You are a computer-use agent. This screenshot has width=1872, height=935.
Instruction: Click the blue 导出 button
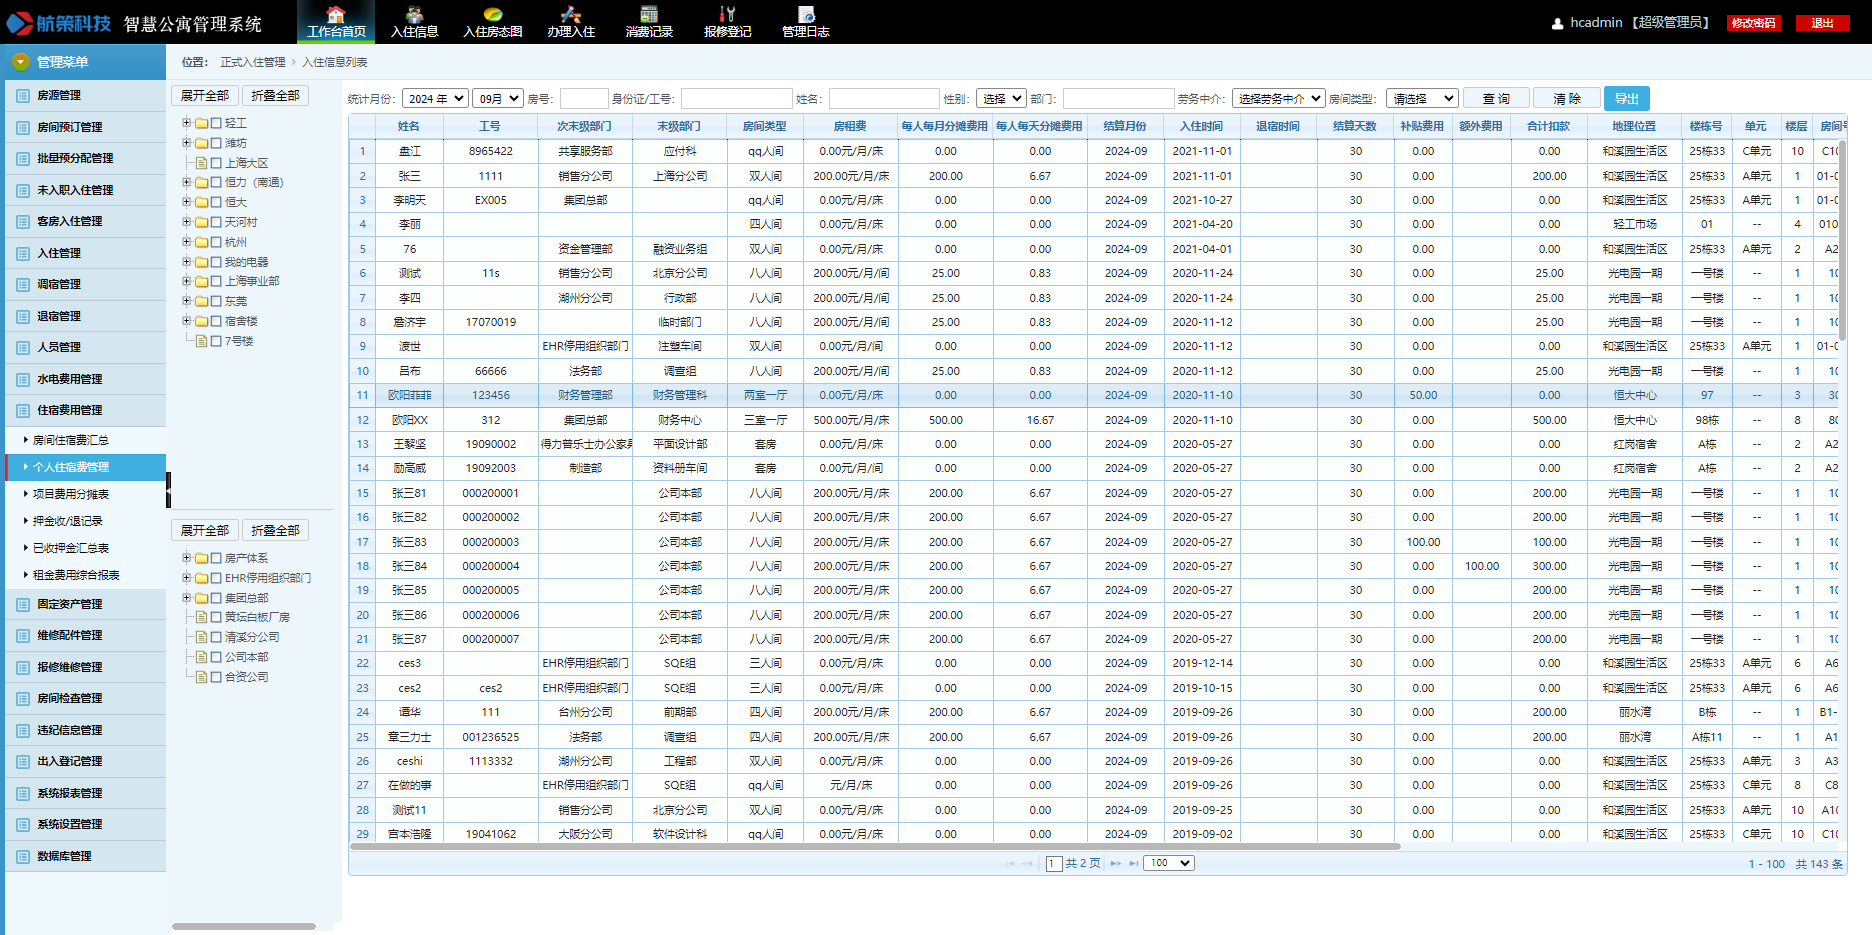(x=1626, y=99)
